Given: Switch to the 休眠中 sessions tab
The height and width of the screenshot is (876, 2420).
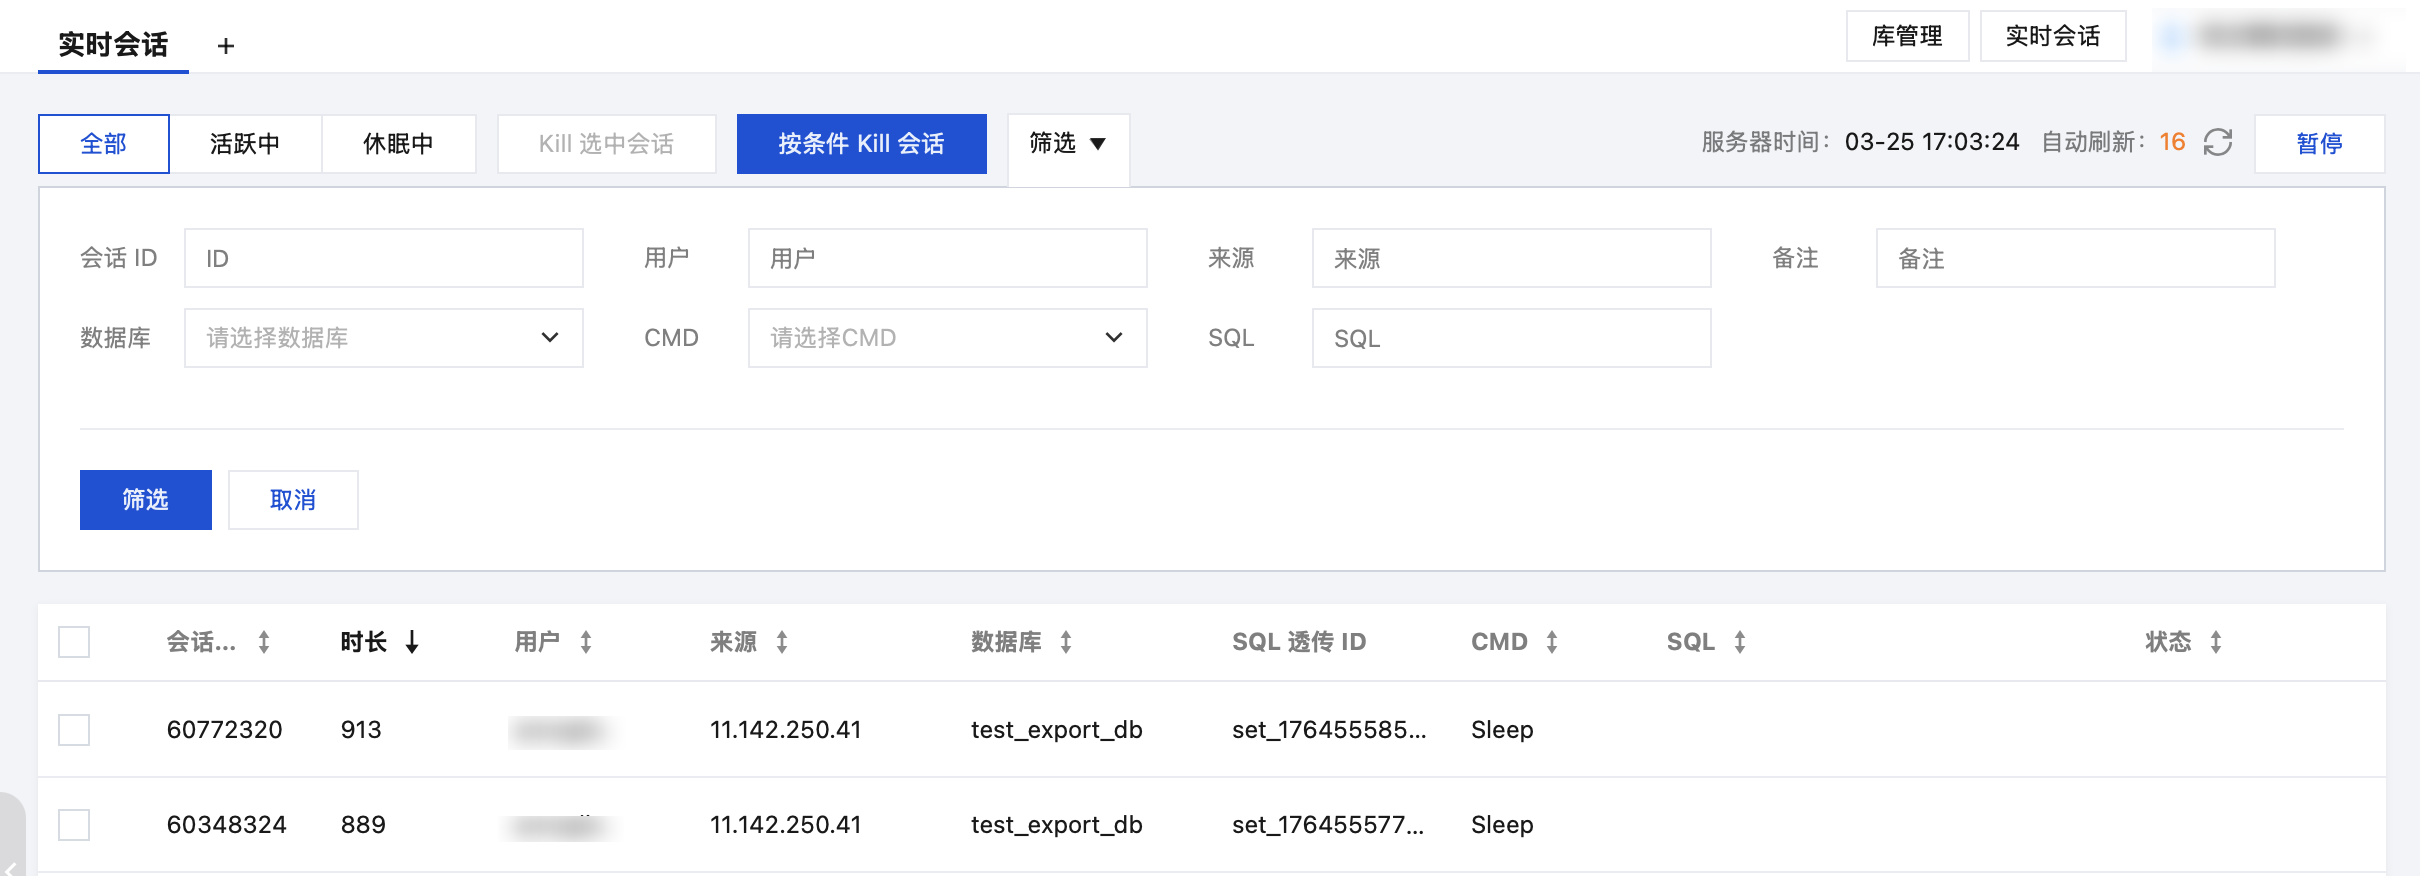Looking at the screenshot, I should (x=398, y=144).
